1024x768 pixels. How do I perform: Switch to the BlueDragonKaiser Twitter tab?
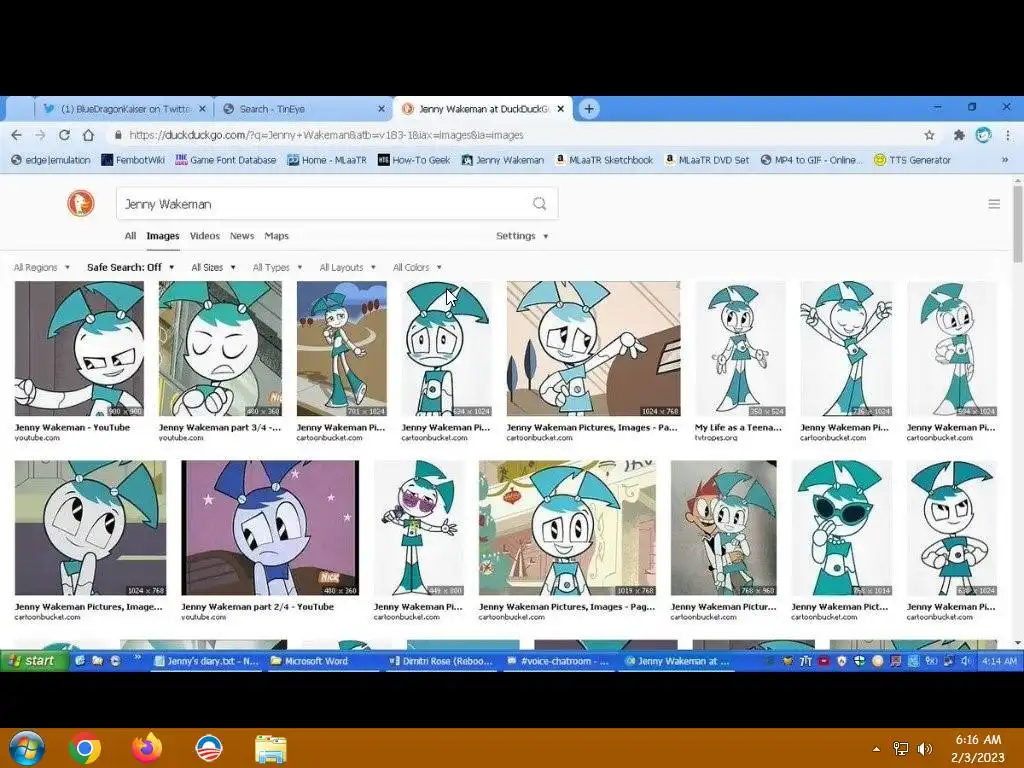coord(124,109)
